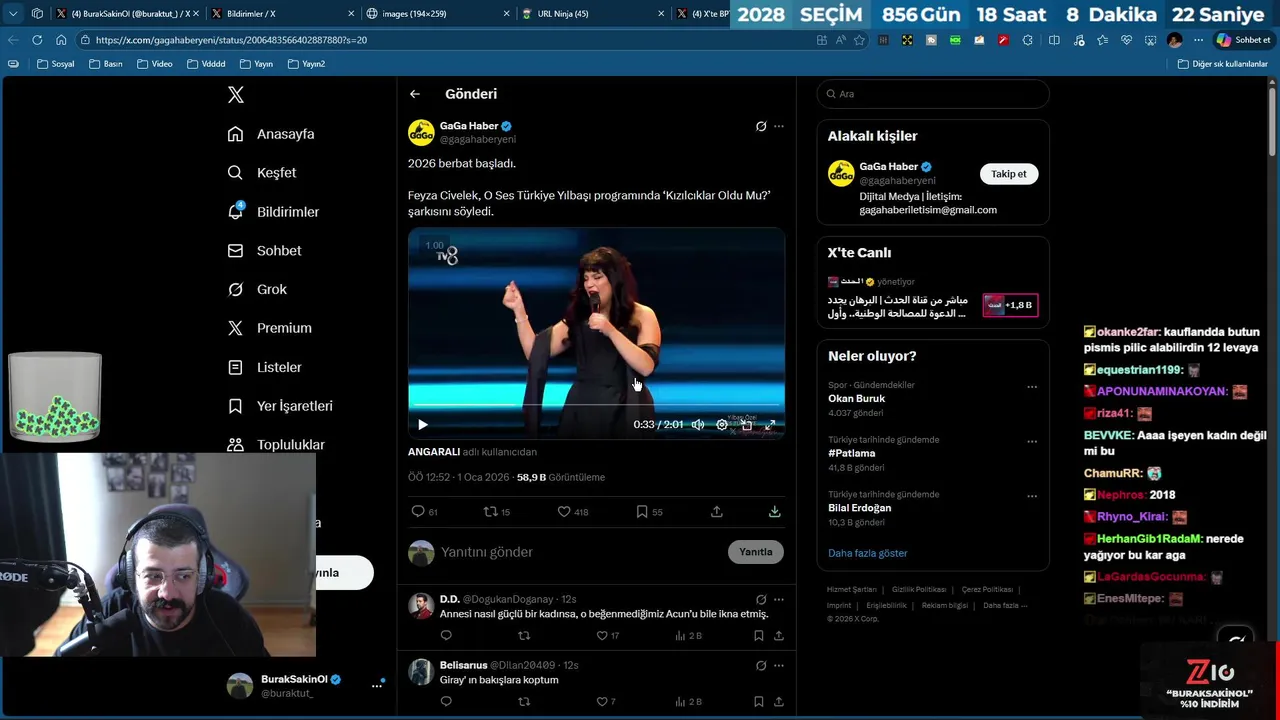Toggle picture-in-picture for video
The image size is (1280, 720).
(746, 424)
